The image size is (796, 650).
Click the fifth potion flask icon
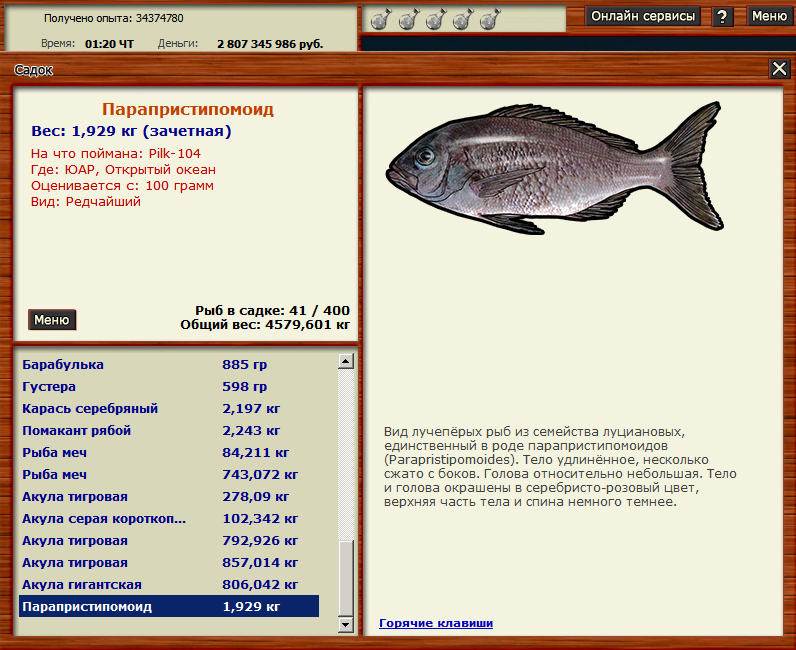coord(490,19)
